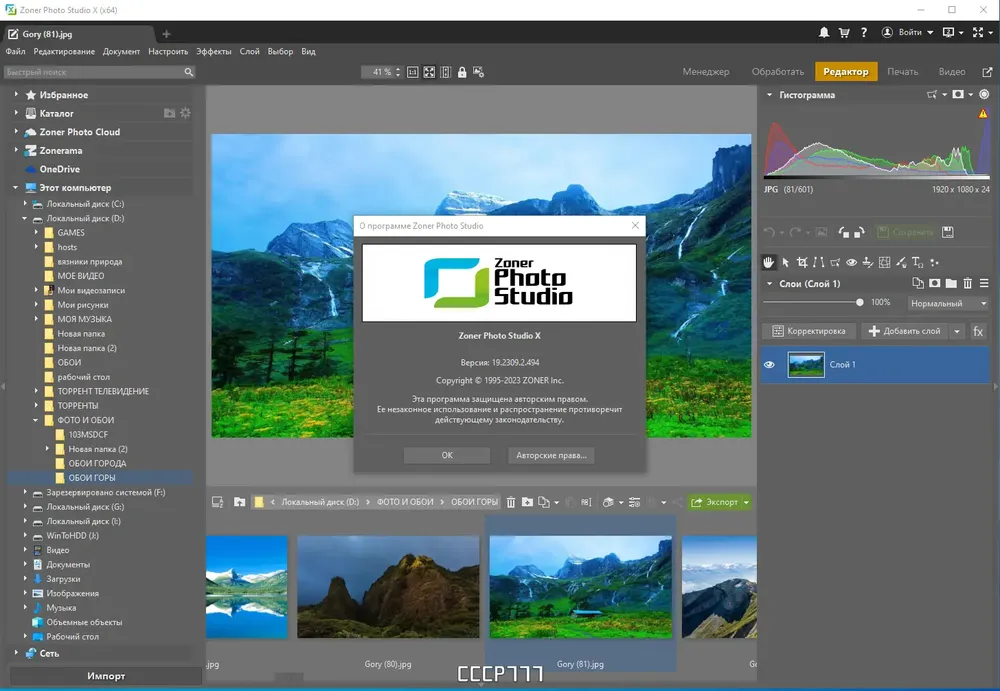
Task: Adjust the layer opacity slider handle
Action: tap(860, 302)
